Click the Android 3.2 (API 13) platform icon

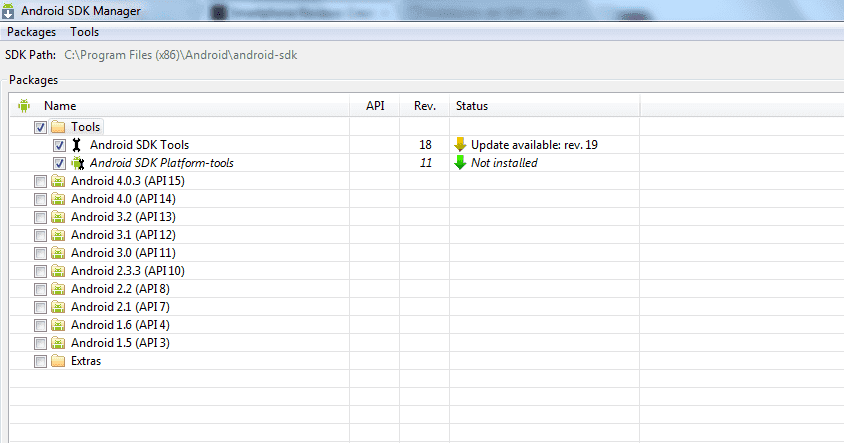coord(58,217)
